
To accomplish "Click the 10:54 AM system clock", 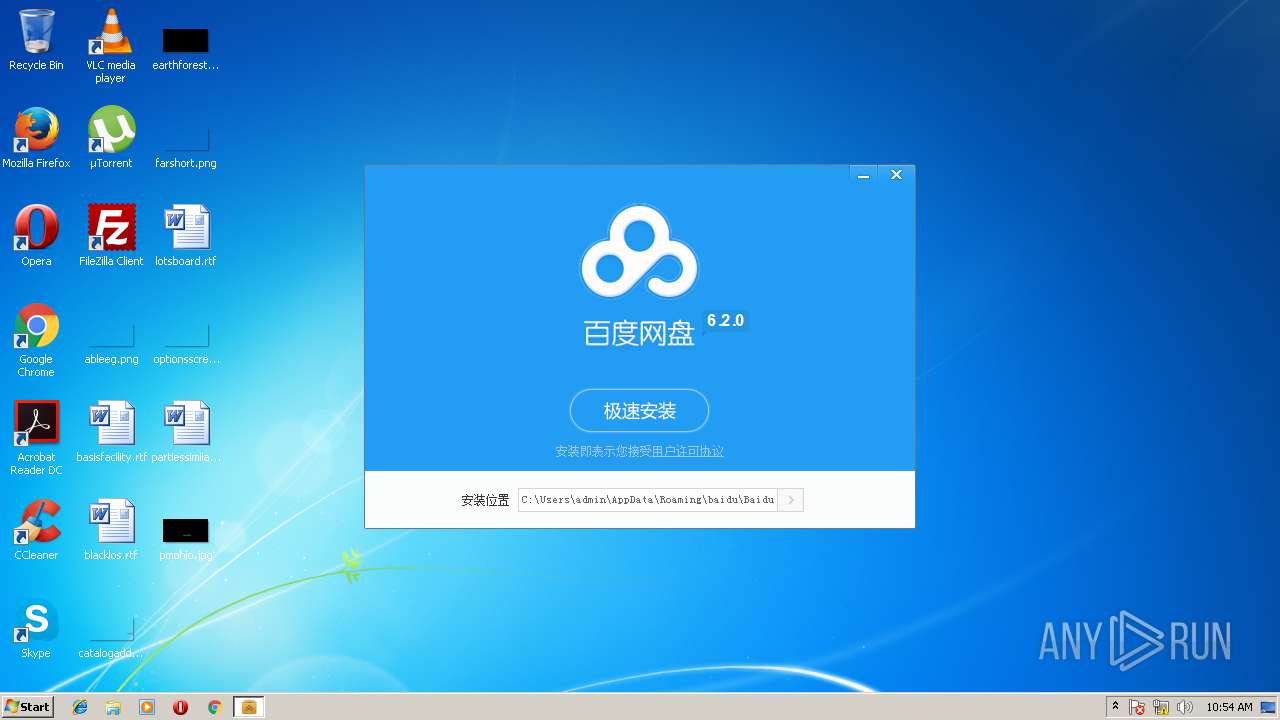I will point(1229,707).
